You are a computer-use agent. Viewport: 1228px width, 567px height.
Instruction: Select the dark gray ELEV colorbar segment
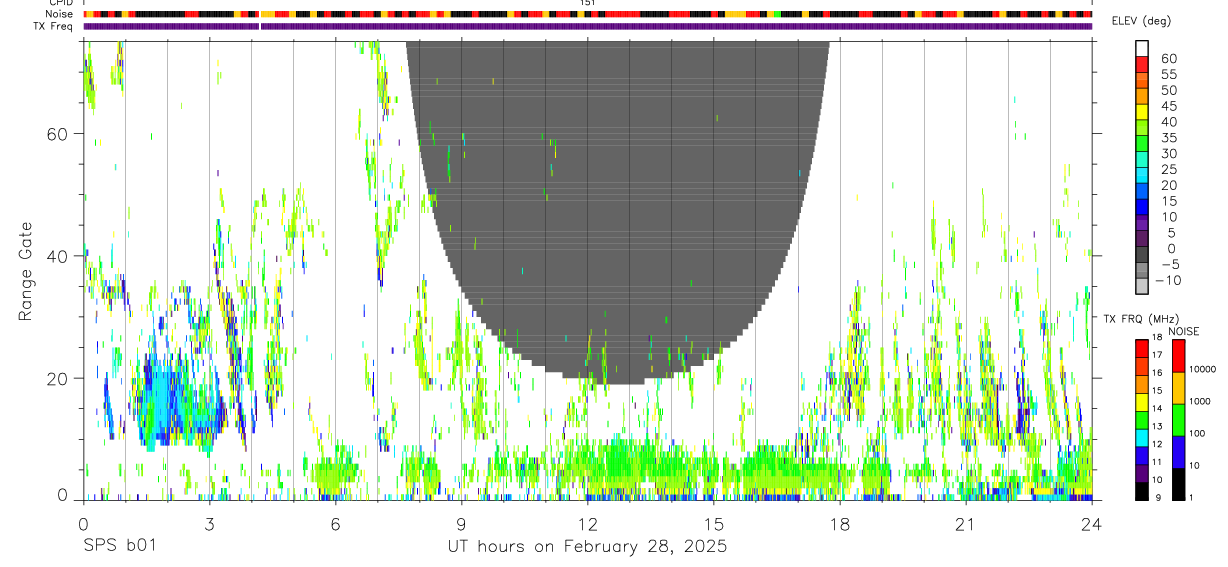pyautogui.click(x=1142, y=254)
